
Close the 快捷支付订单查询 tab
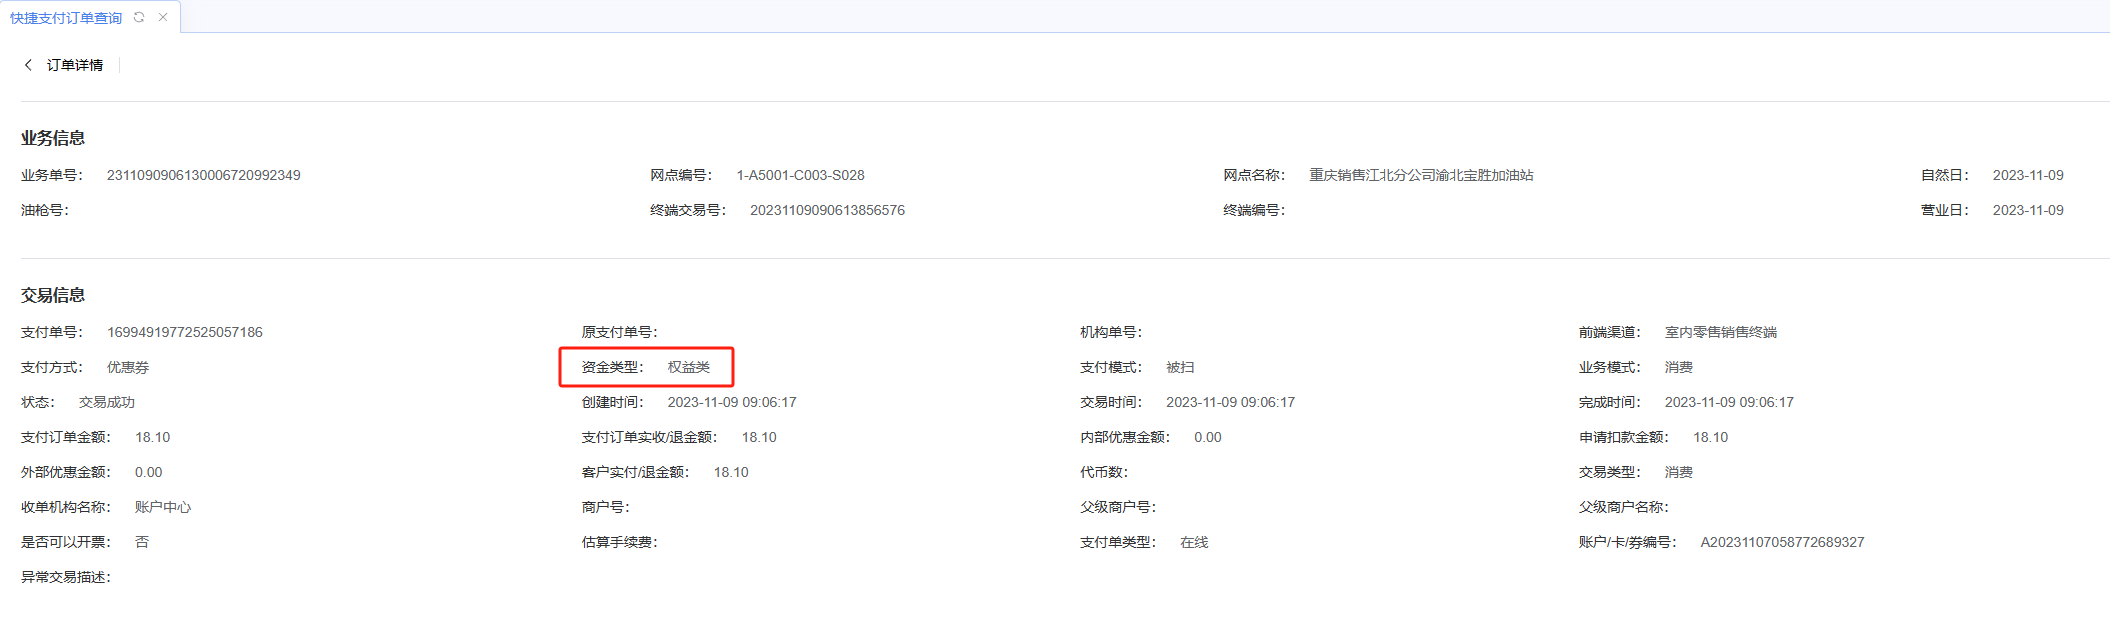[x=163, y=17]
